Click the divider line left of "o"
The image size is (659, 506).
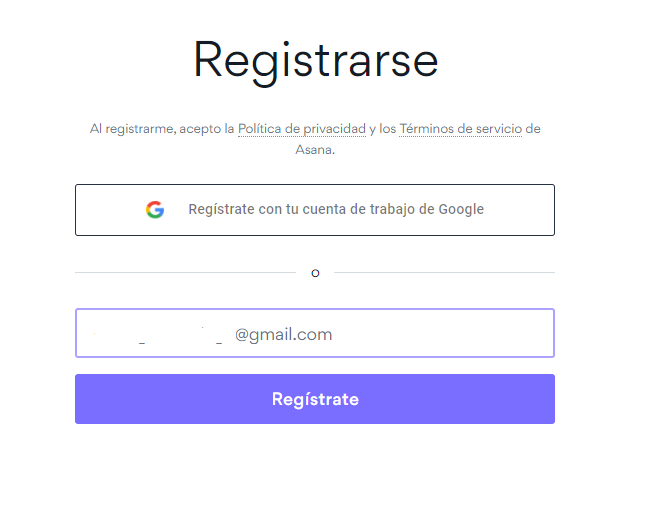pyautogui.click(x=185, y=272)
